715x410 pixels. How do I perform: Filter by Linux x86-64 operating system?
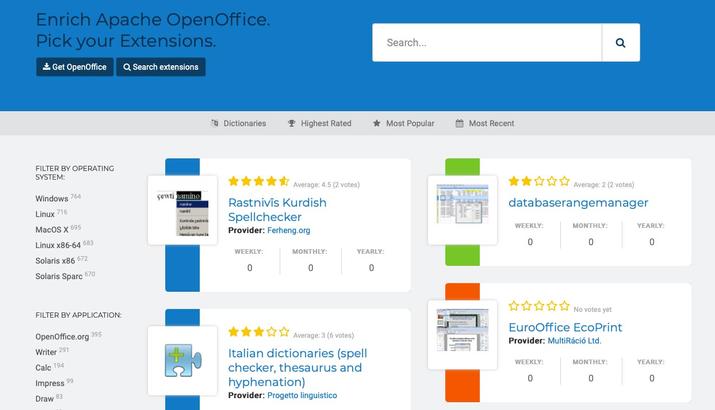tap(58, 245)
